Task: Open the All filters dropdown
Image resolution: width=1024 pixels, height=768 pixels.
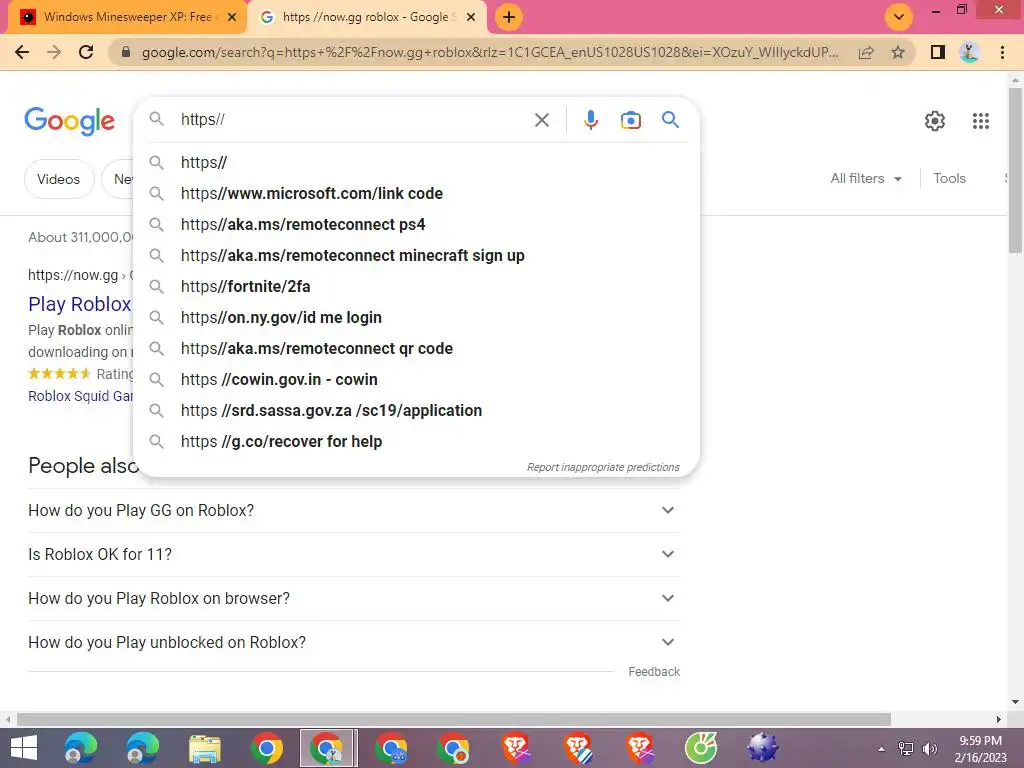Action: pyautogui.click(x=866, y=178)
